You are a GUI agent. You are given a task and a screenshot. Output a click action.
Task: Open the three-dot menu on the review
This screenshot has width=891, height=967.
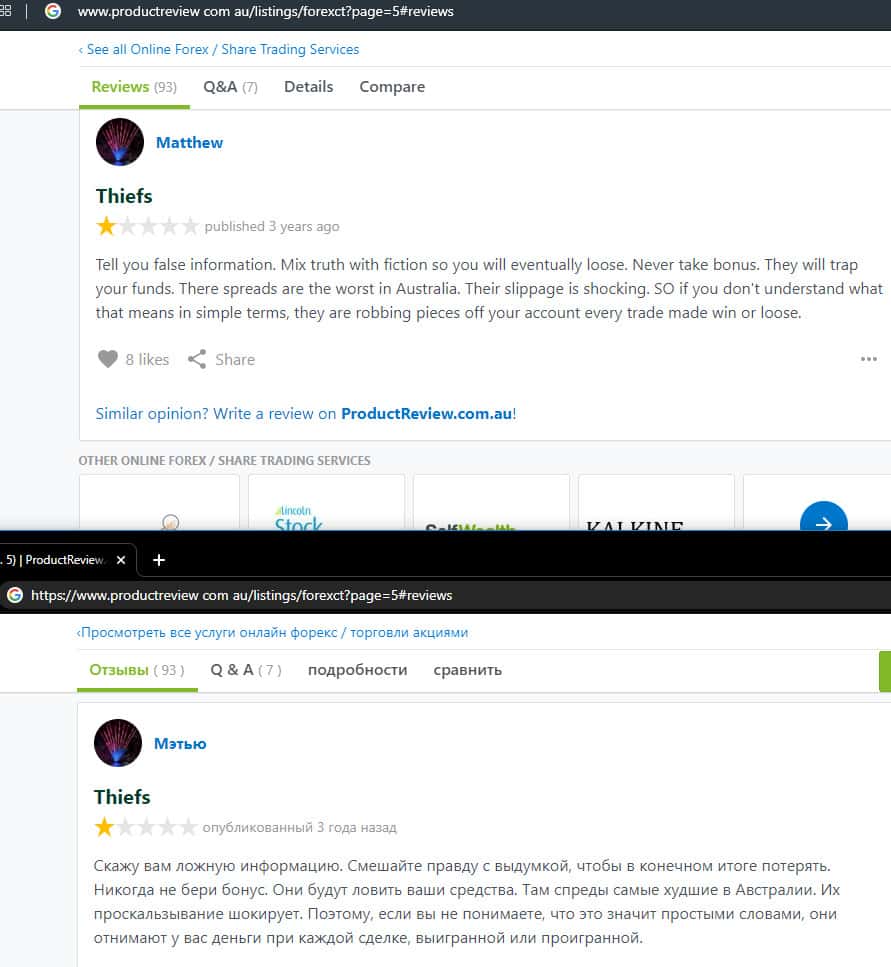(868, 359)
